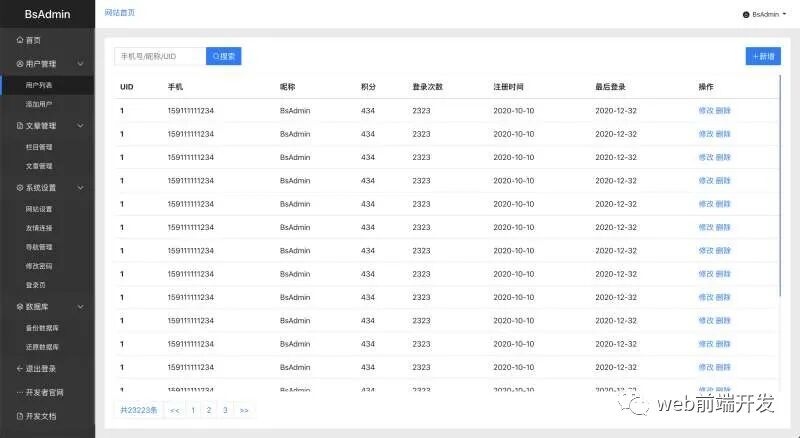This screenshot has width=800, height=438.
Task: Click the 搜索 search button
Action: tap(223, 56)
